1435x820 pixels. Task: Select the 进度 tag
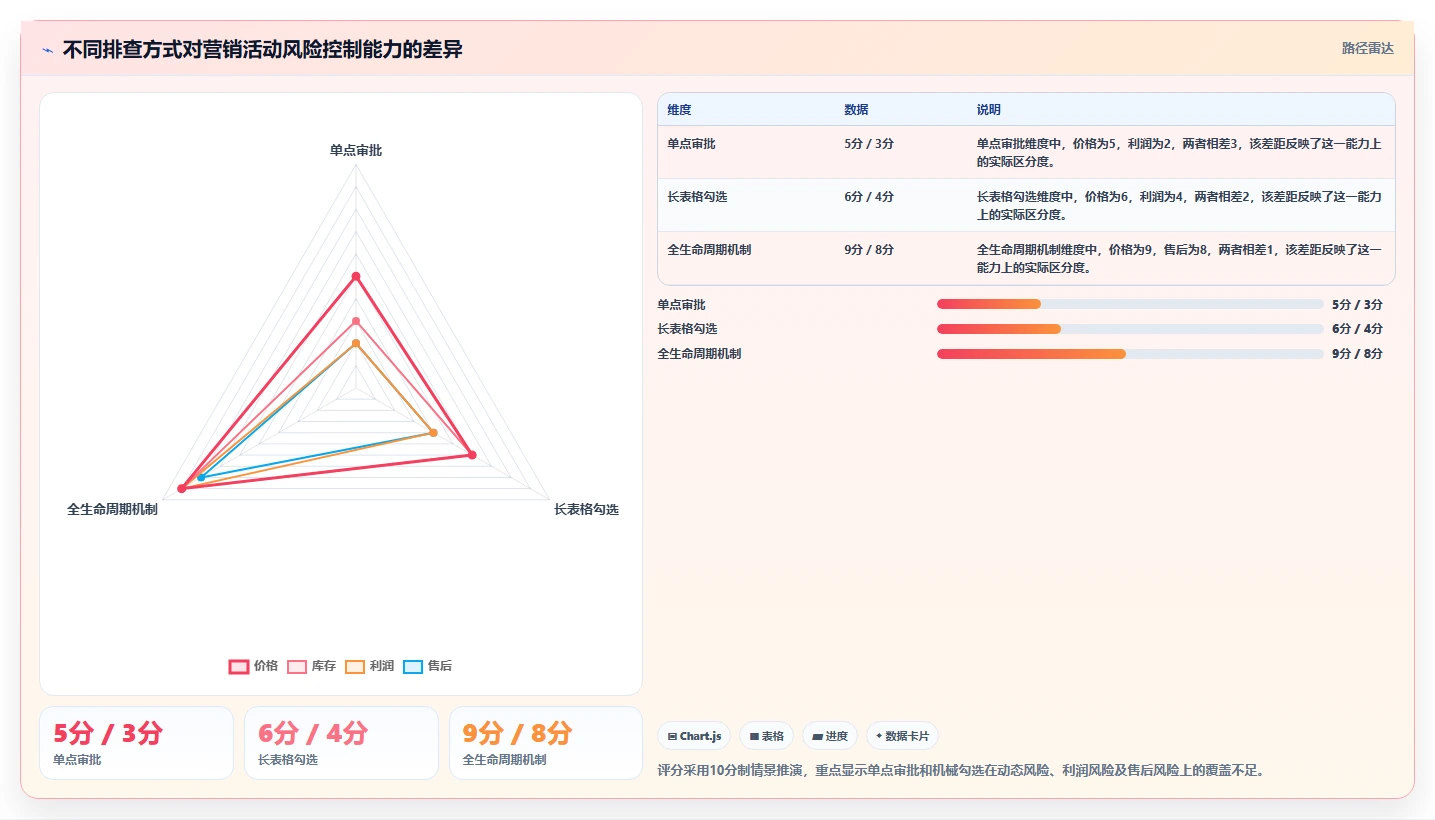click(830, 736)
